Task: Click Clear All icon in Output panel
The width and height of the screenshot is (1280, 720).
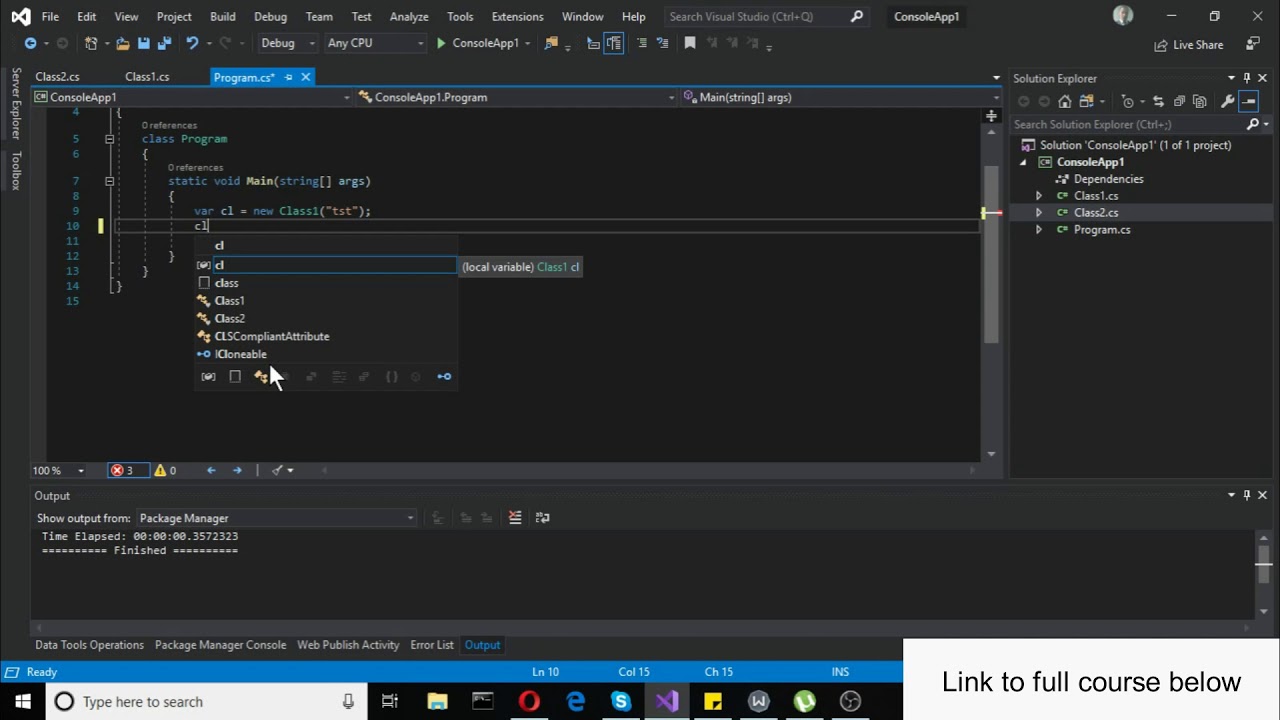Action: [515, 518]
